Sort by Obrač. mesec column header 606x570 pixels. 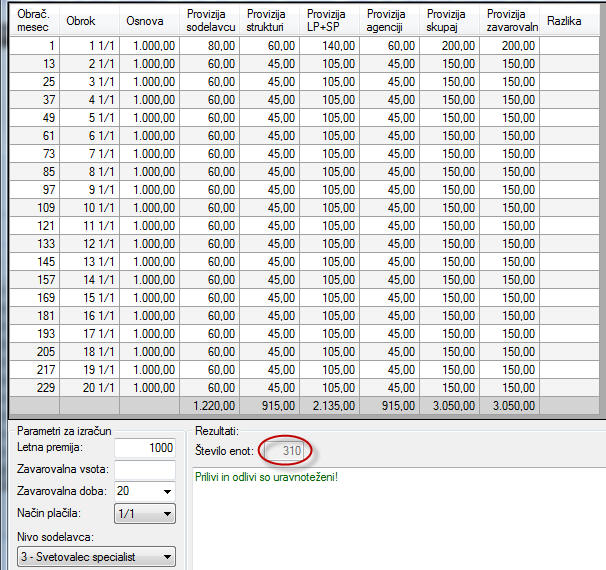[x=30, y=21]
